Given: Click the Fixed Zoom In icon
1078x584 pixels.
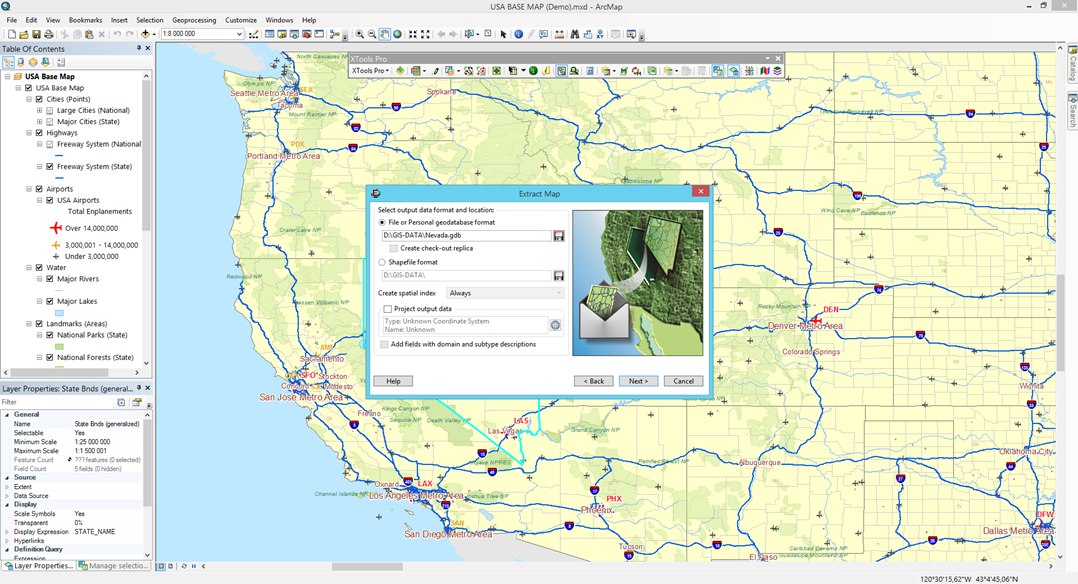Looking at the screenshot, I should 412,34.
